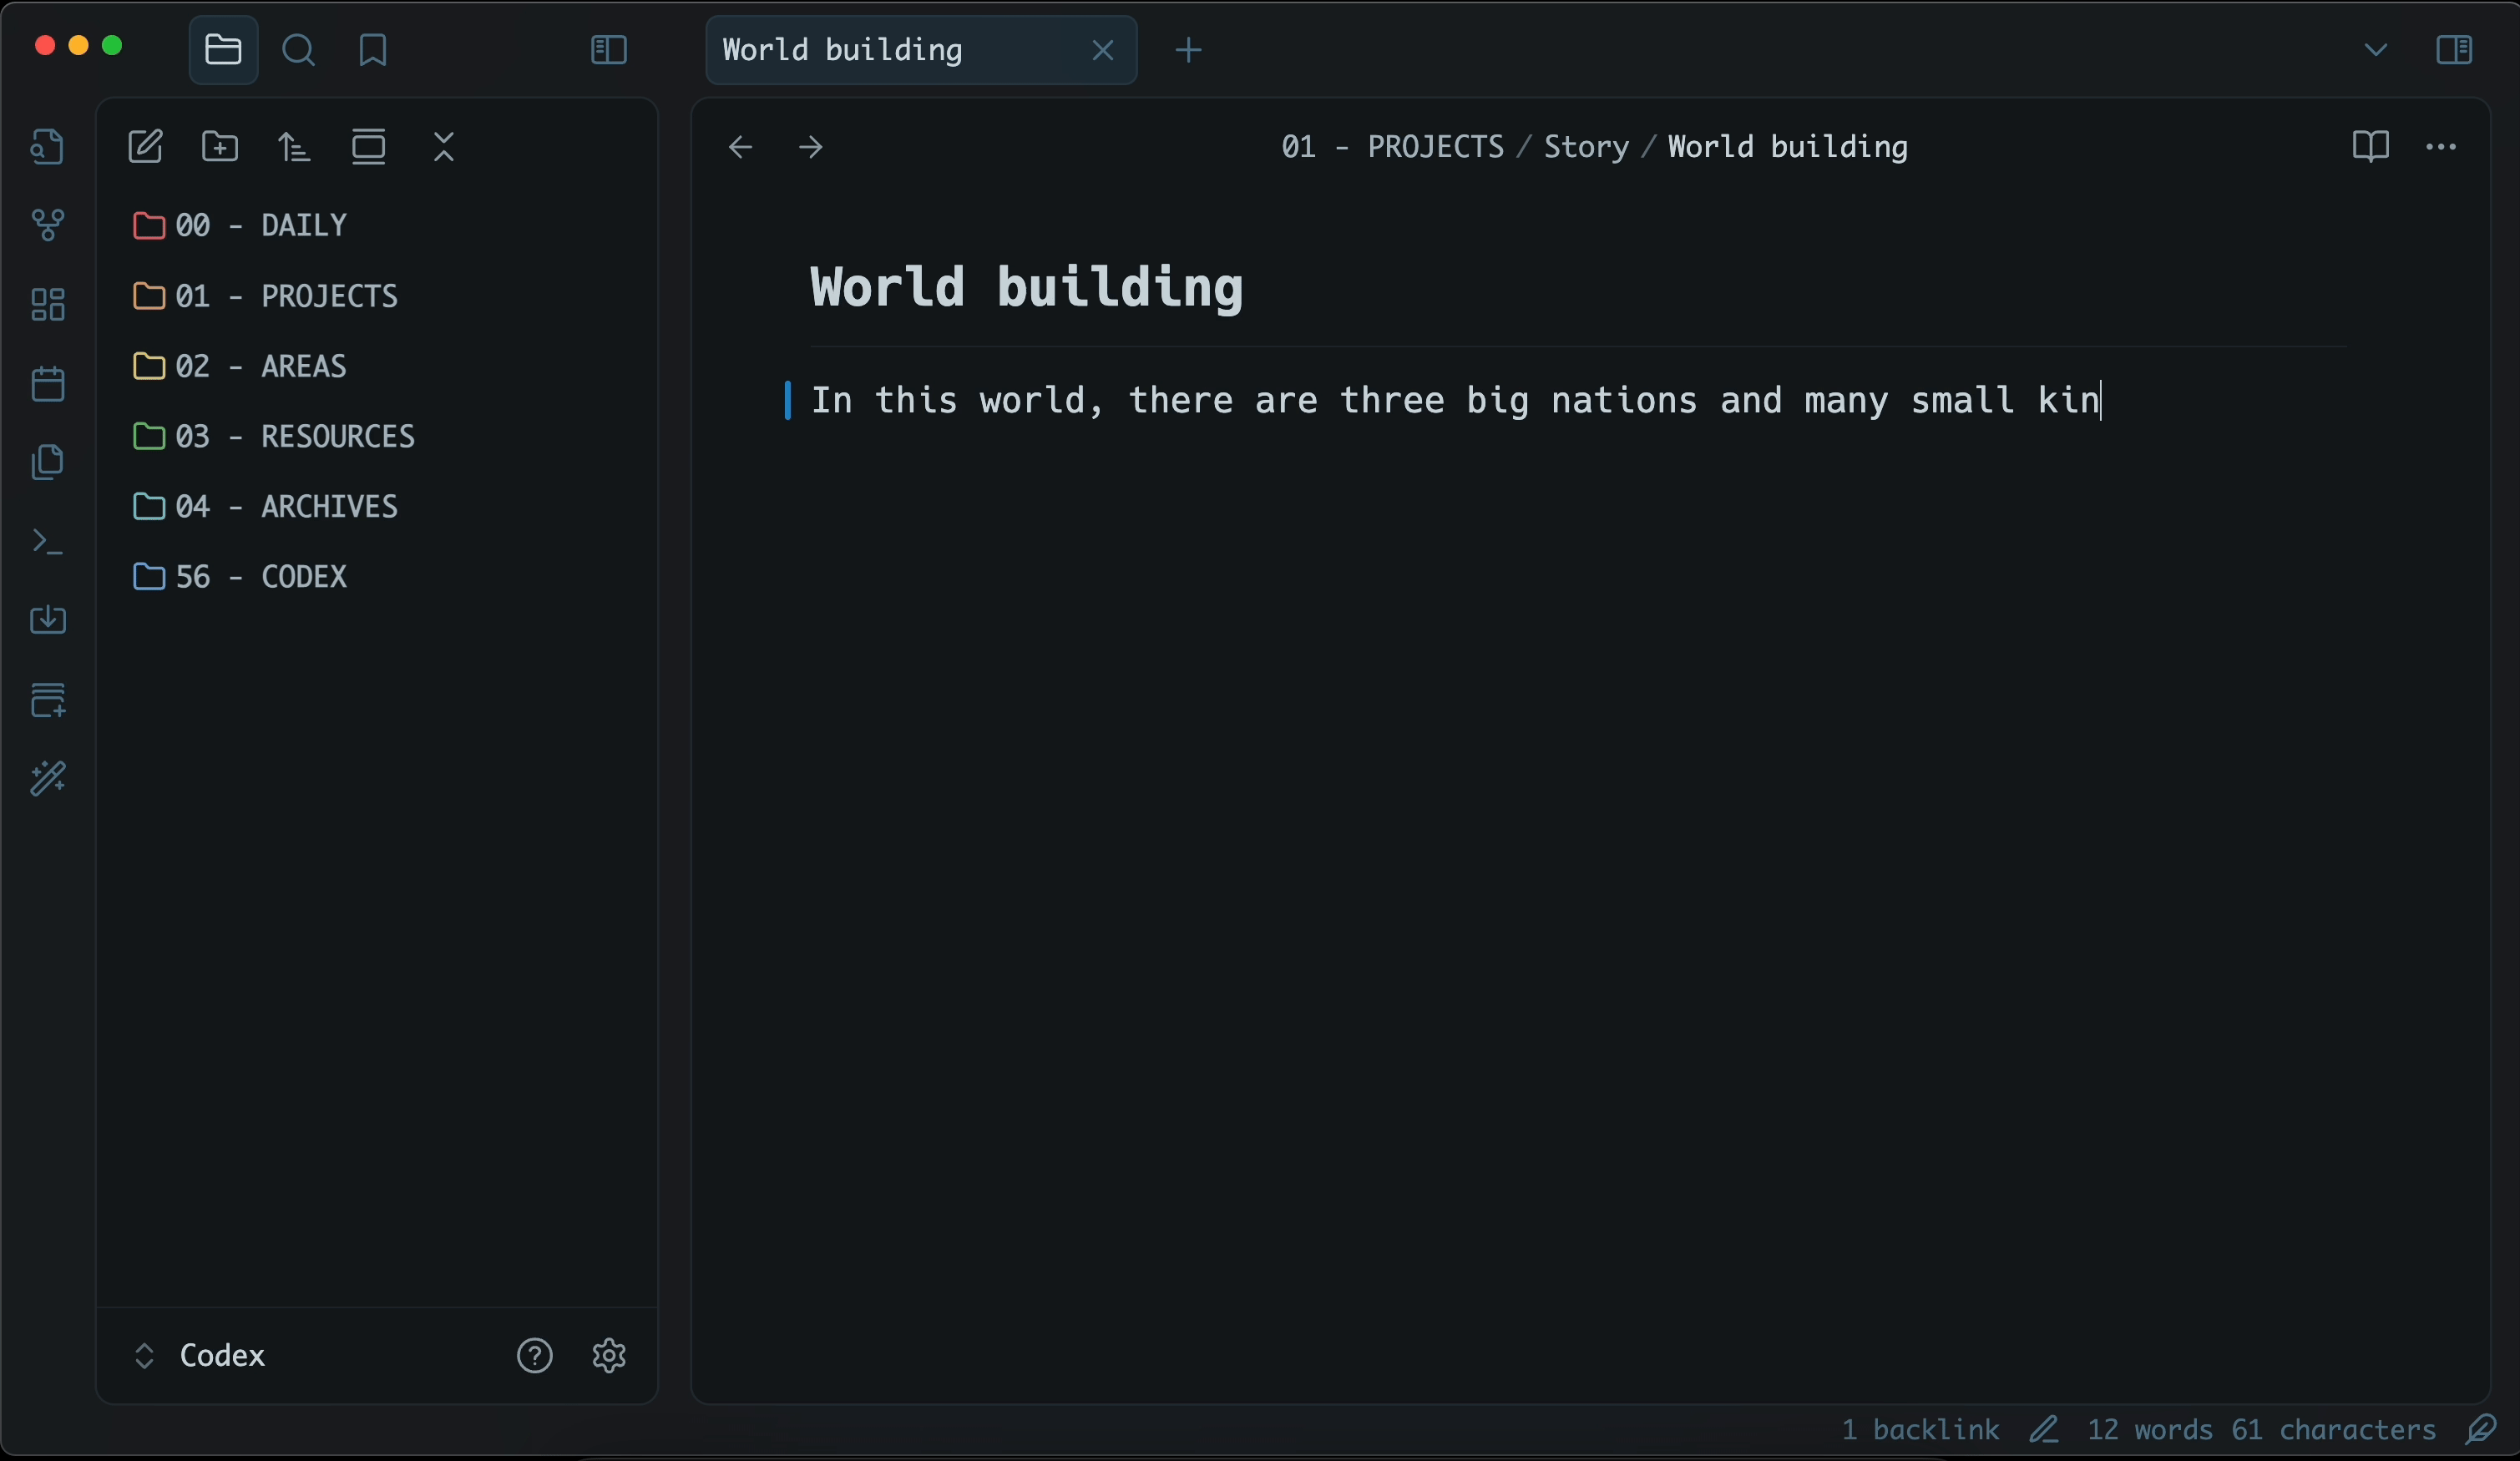2520x1461 pixels.
Task: Collapse all folders in the file explorer
Action: pos(444,147)
